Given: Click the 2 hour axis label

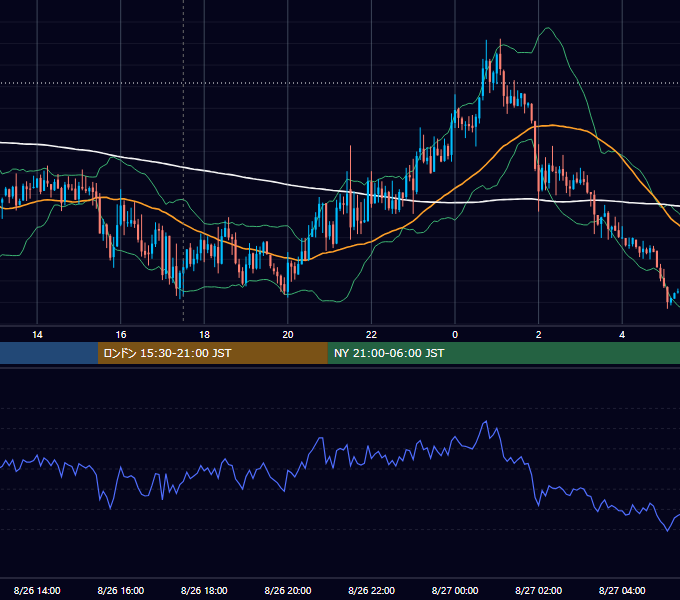Looking at the screenshot, I should 539,335.
